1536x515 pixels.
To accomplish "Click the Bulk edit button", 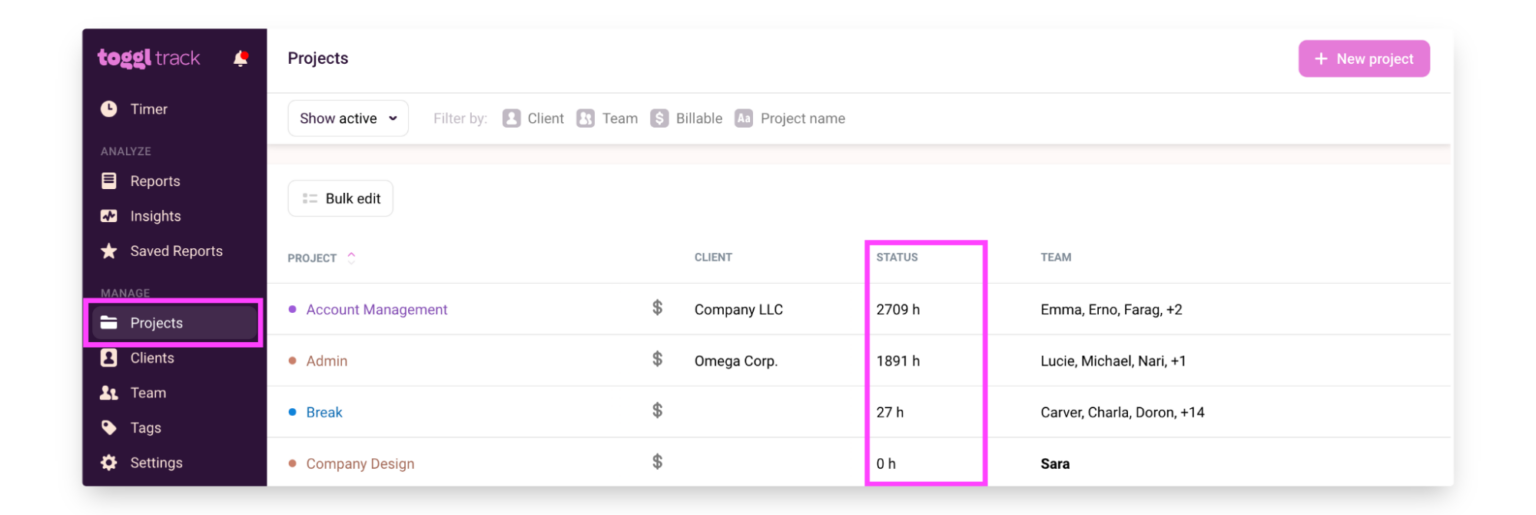I will tap(341, 199).
